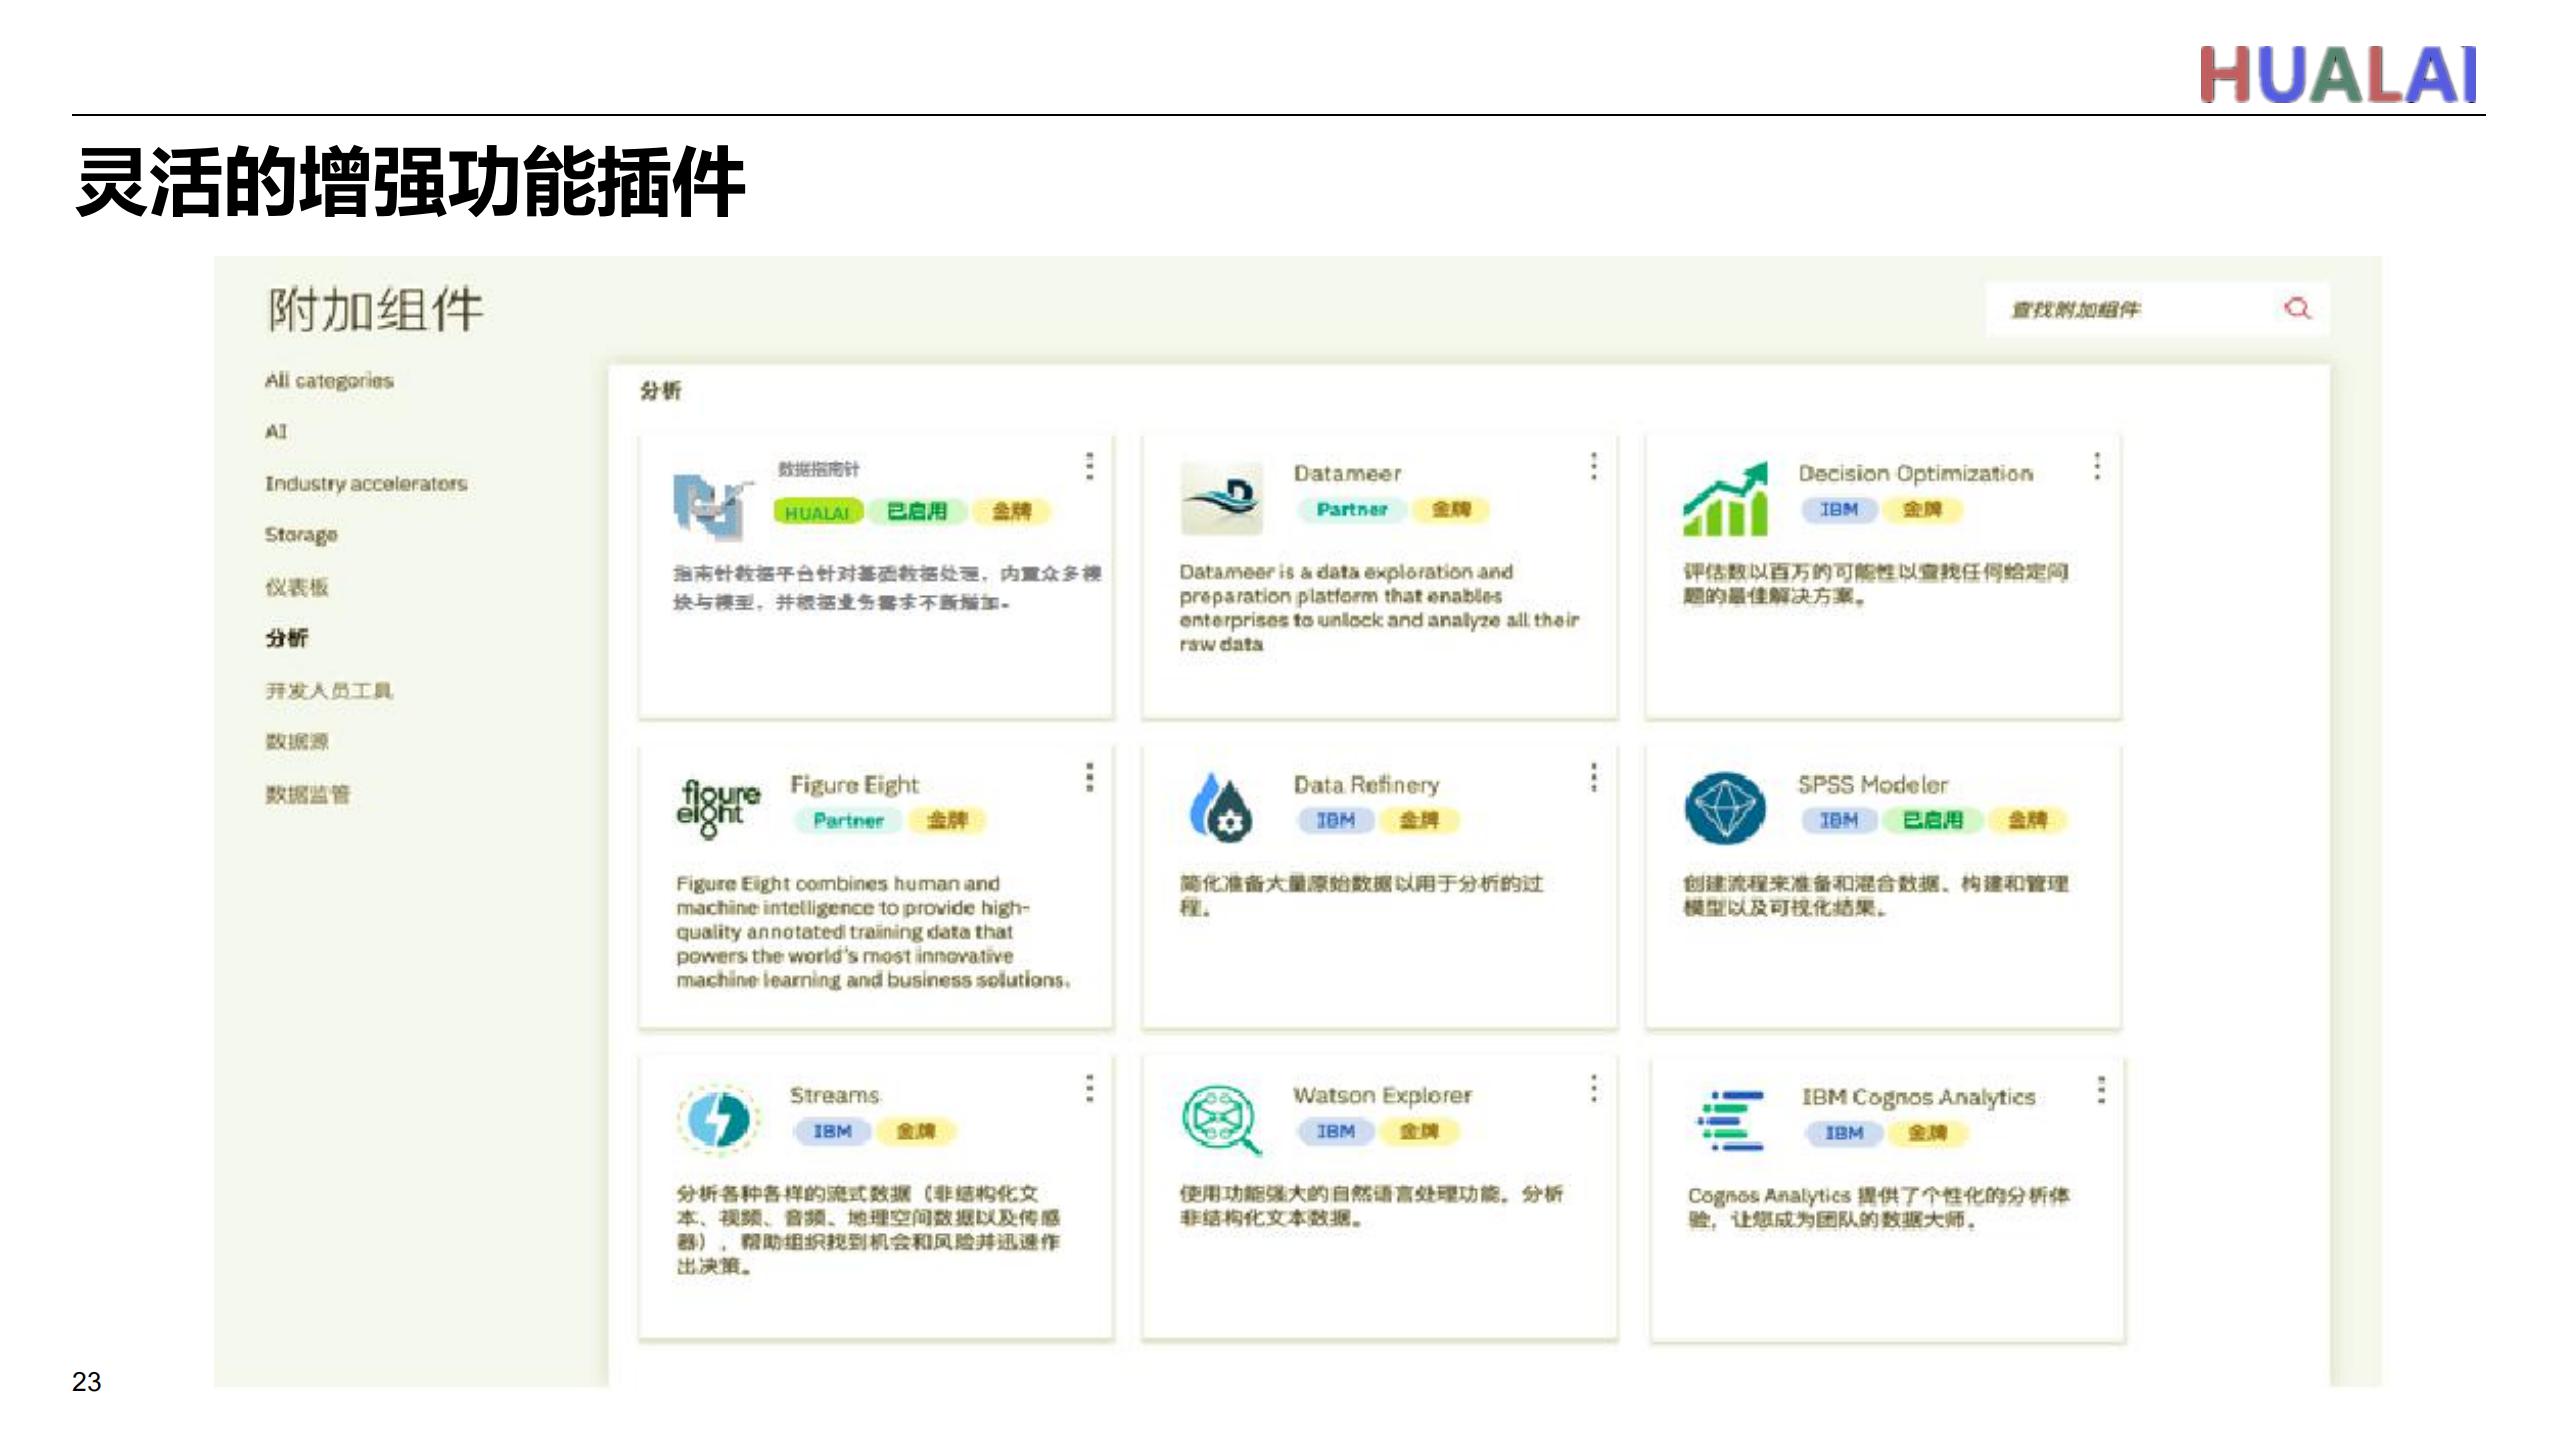2560x1440 pixels.
Task: Open overflow menu on Figure Eight card
Action: pyautogui.click(x=1090, y=777)
